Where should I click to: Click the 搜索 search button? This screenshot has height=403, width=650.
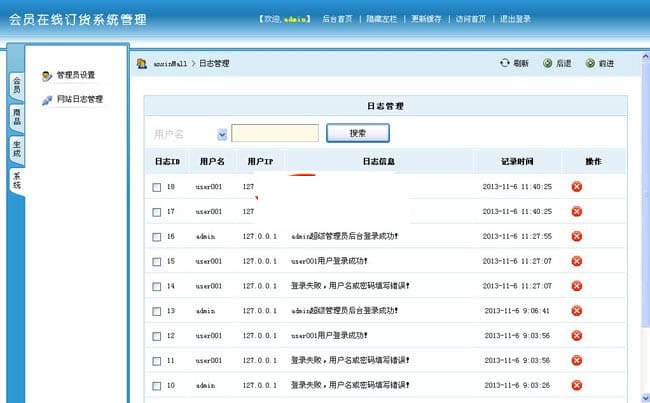[x=358, y=133]
